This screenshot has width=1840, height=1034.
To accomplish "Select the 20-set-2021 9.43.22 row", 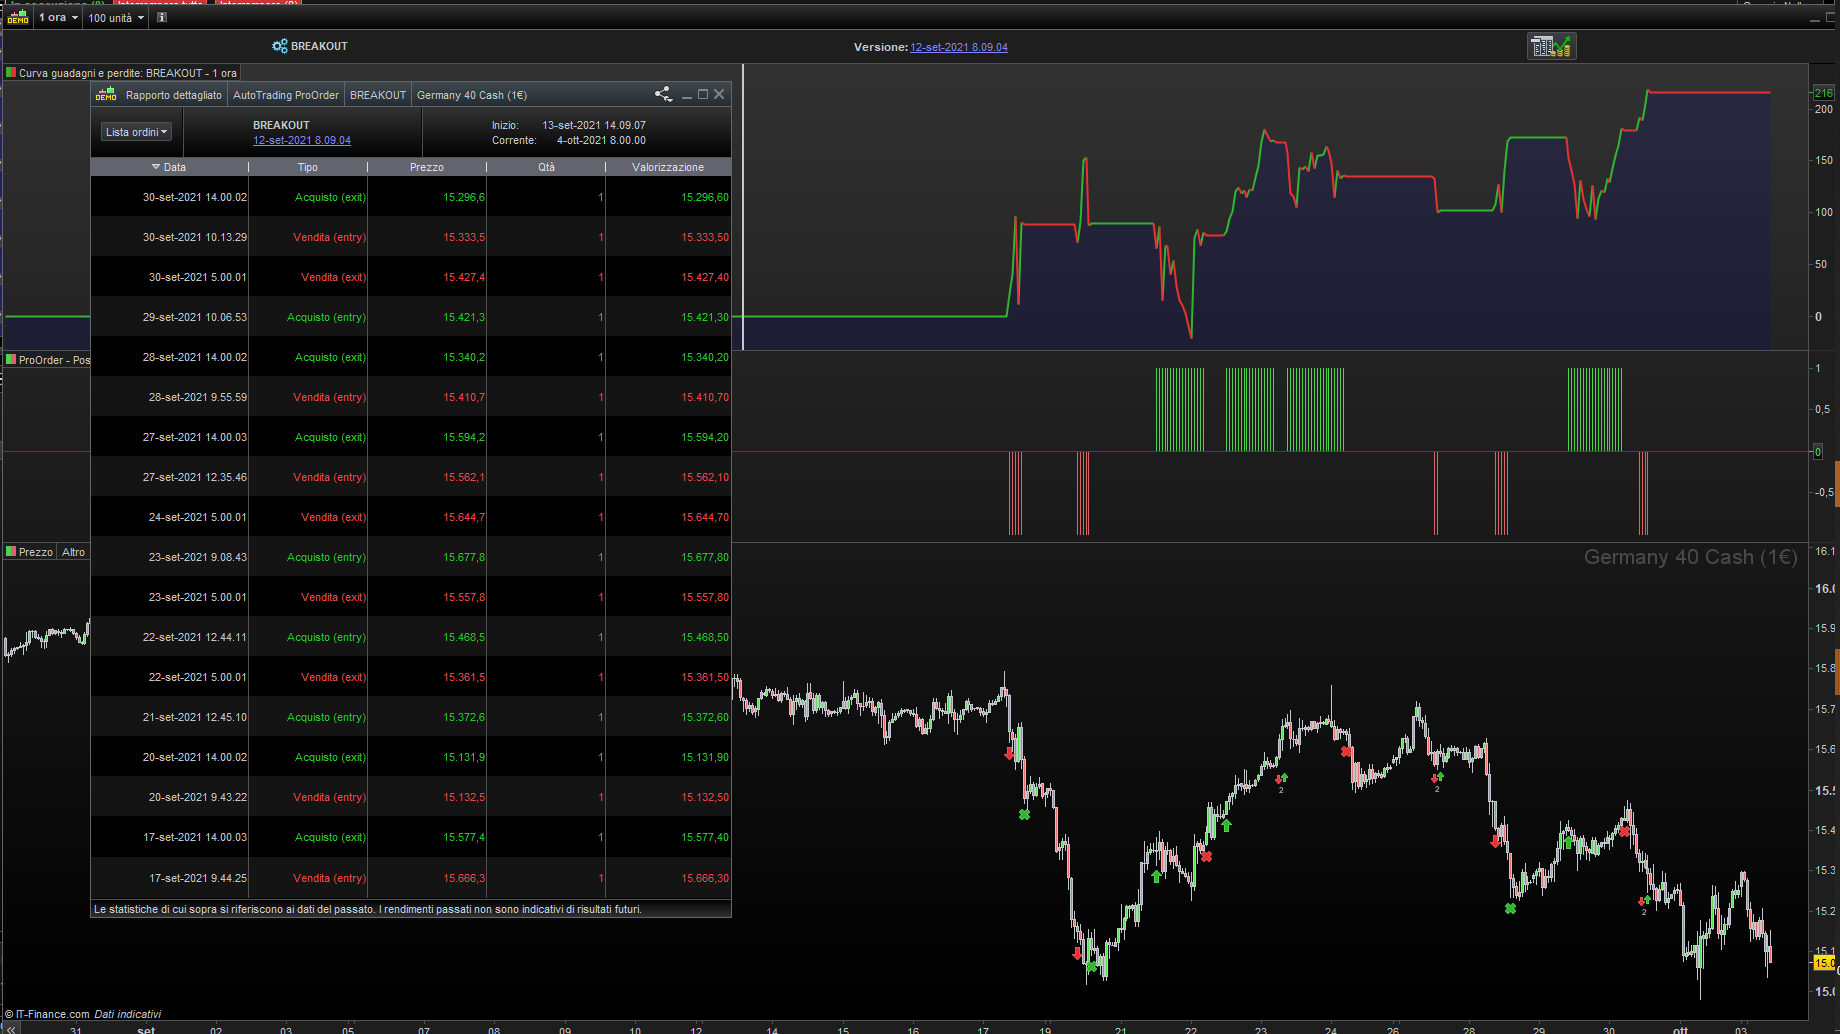I will [x=411, y=797].
